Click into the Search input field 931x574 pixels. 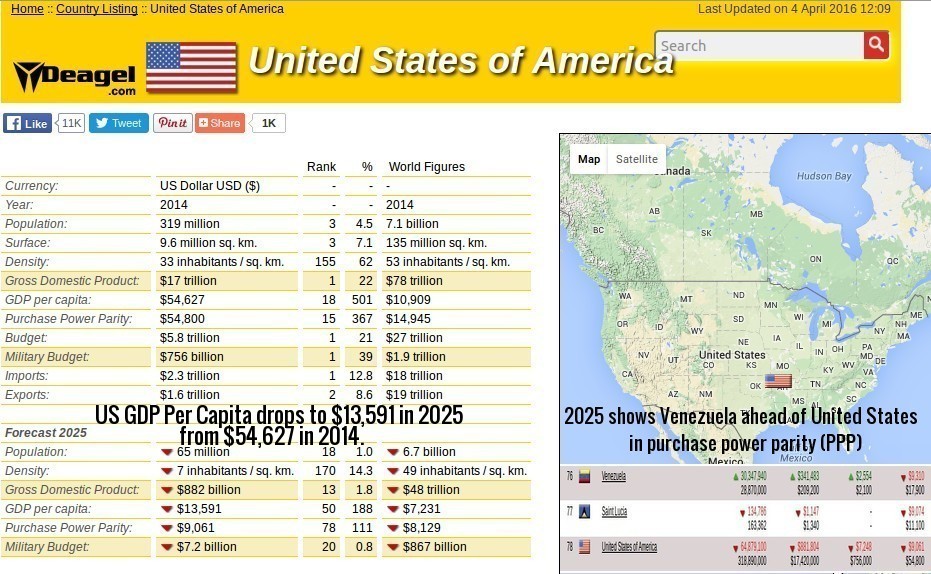(759, 45)
